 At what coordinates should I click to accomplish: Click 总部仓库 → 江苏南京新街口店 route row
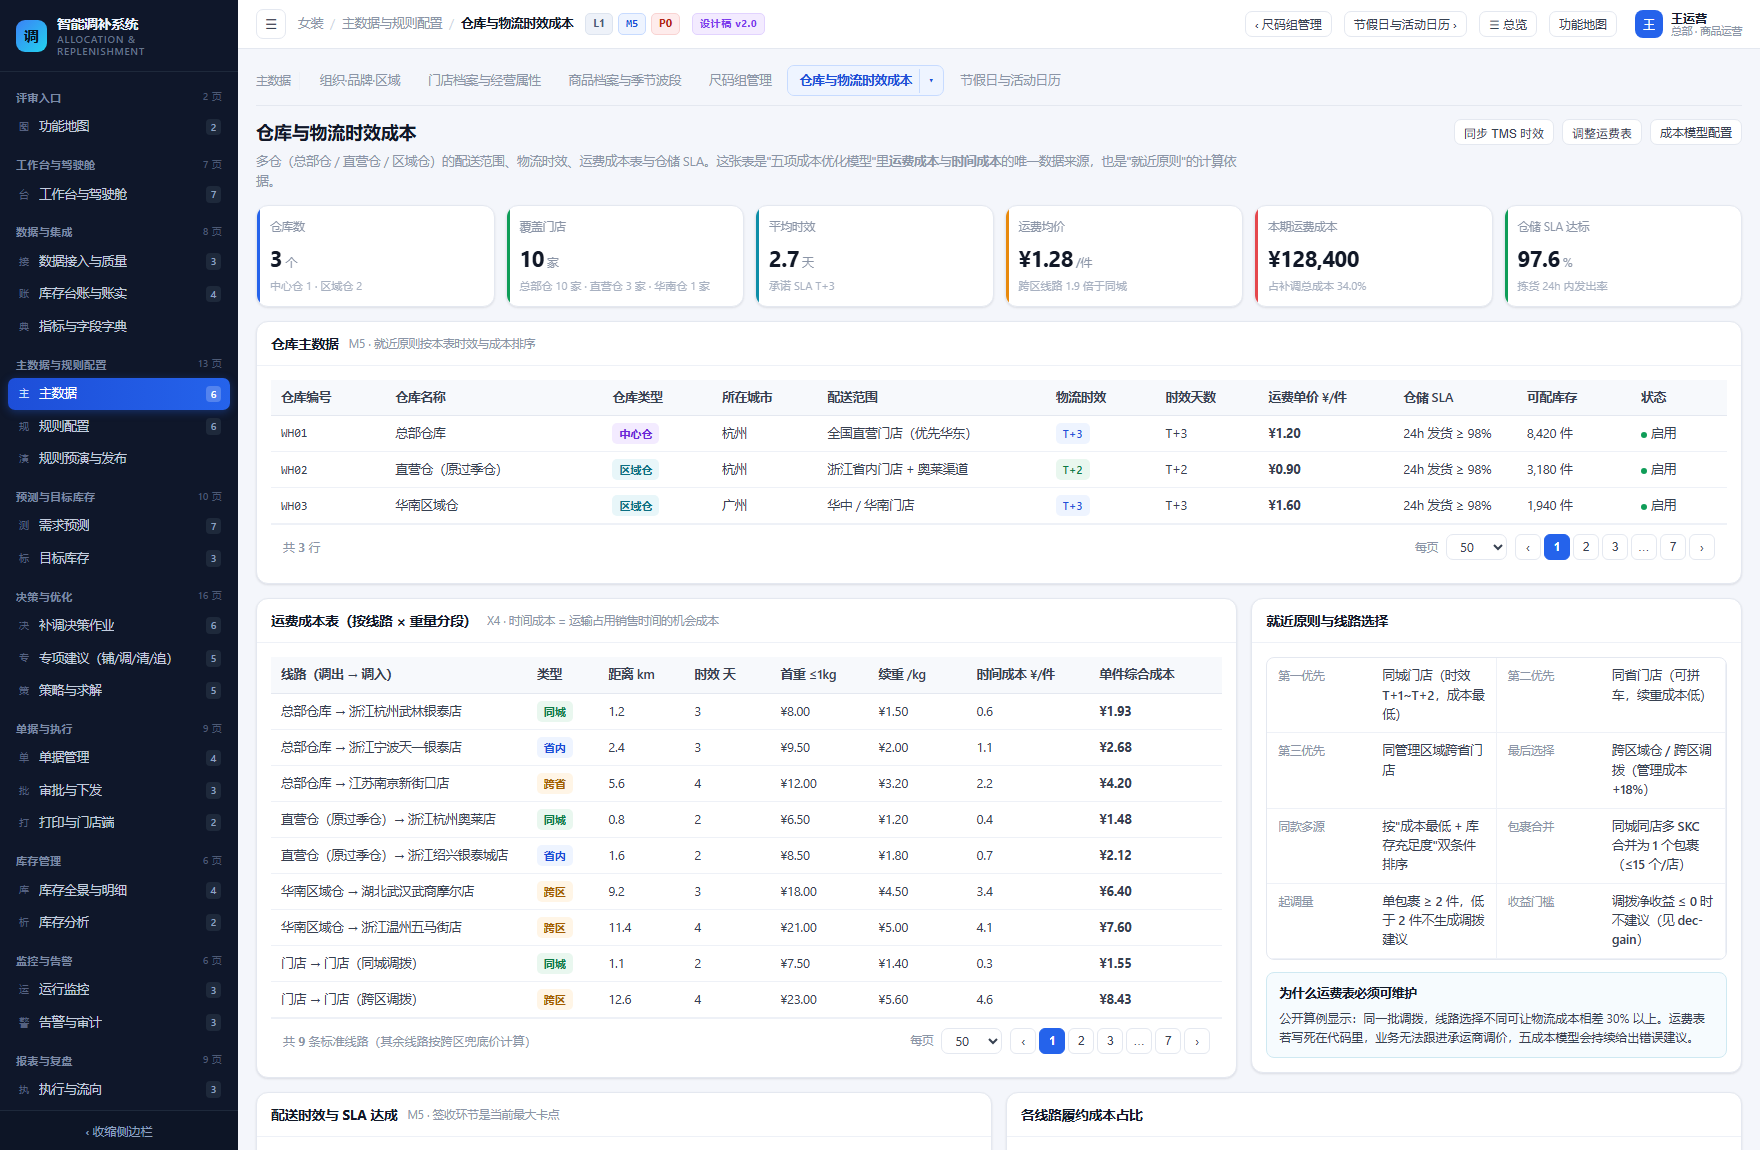746,783
